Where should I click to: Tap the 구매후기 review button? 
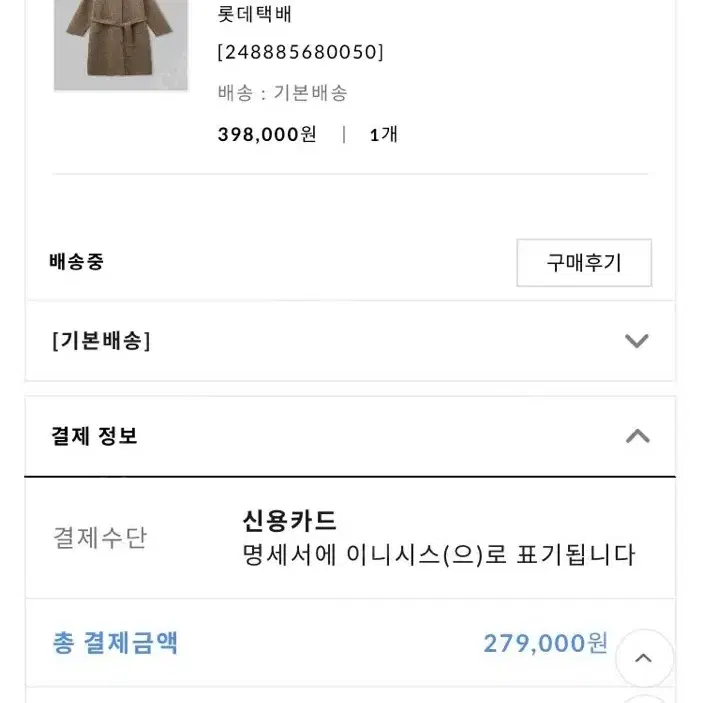584,263
